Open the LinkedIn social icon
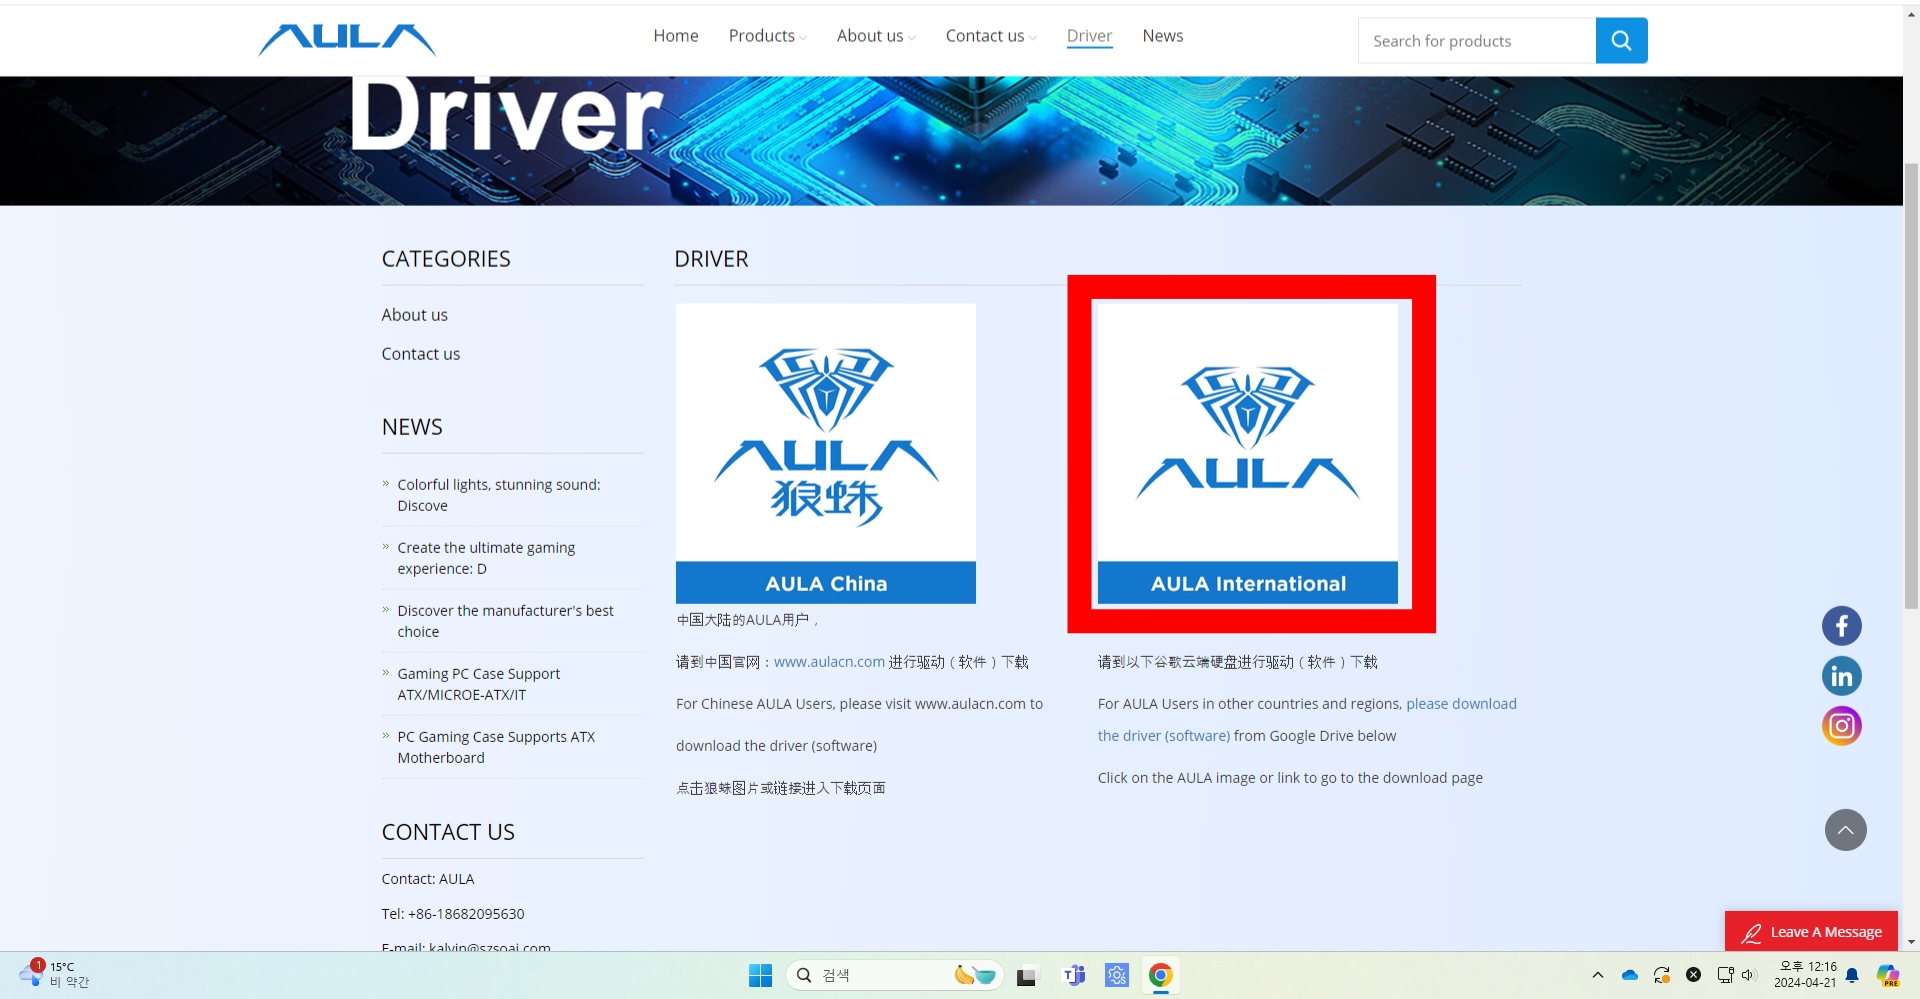The width and height of the screenshot is (1920, 999). click(1841, 676)
